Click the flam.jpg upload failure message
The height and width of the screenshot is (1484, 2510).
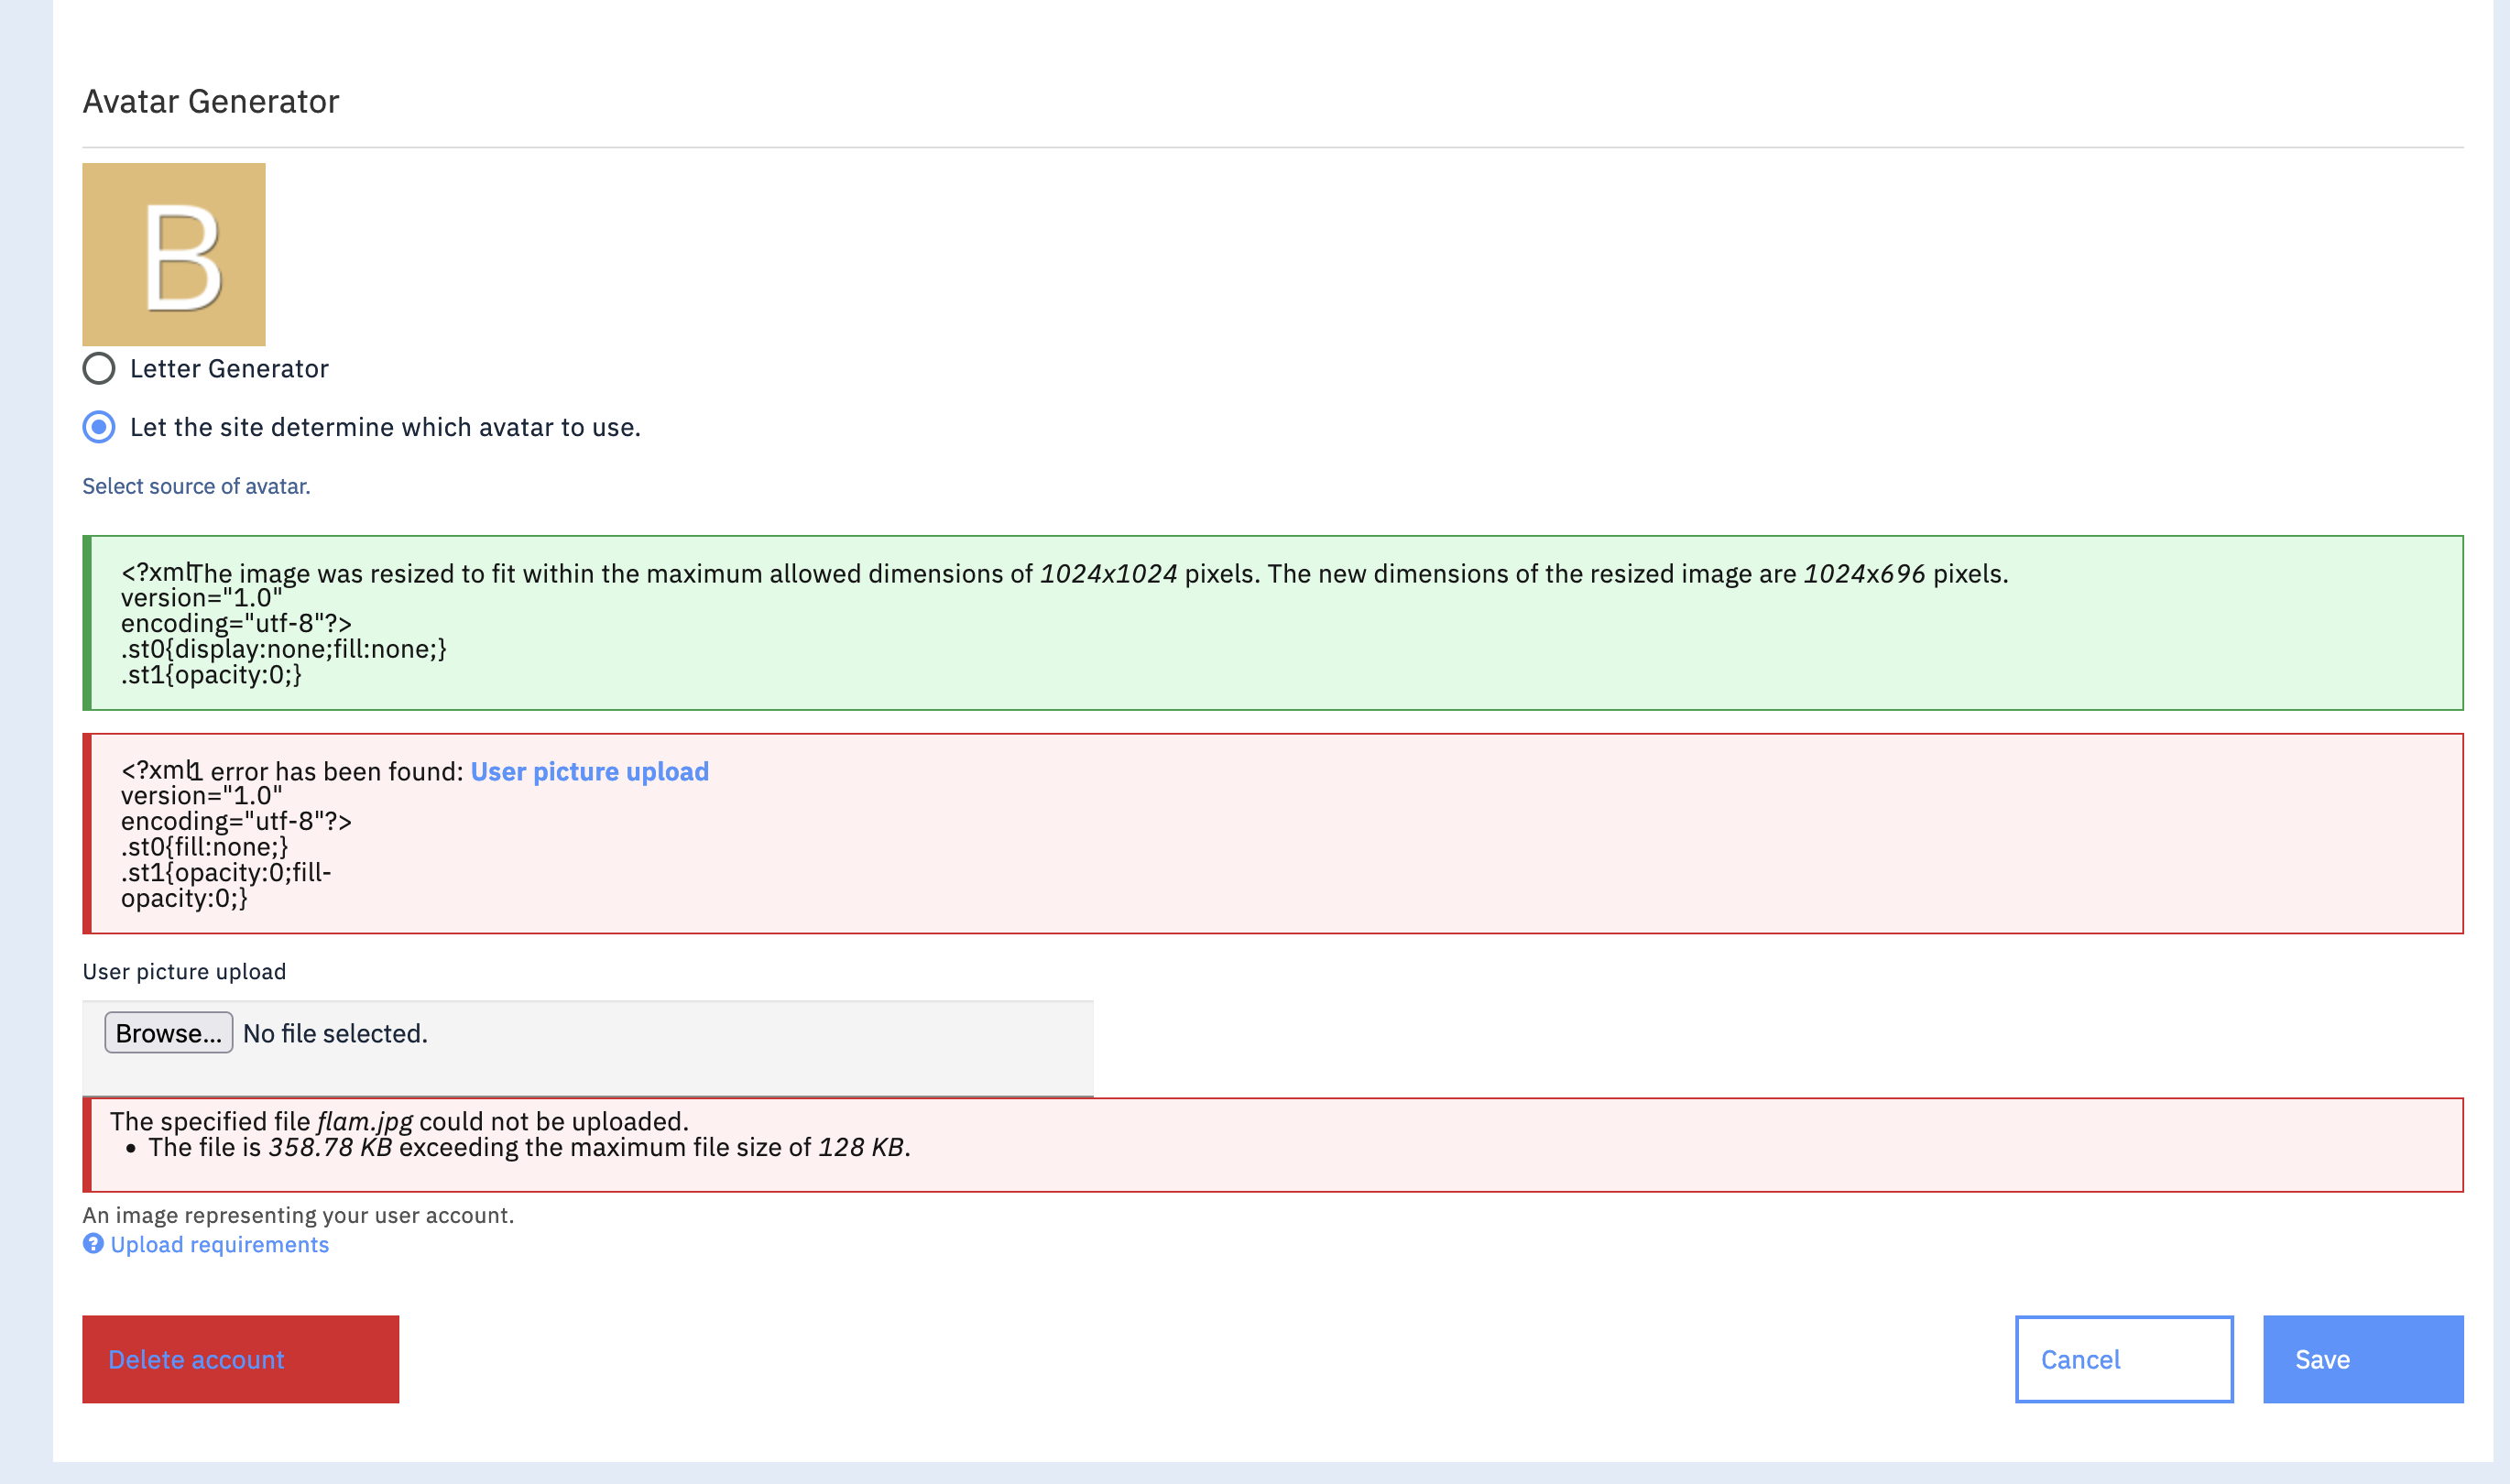[x=400, y=1121]
